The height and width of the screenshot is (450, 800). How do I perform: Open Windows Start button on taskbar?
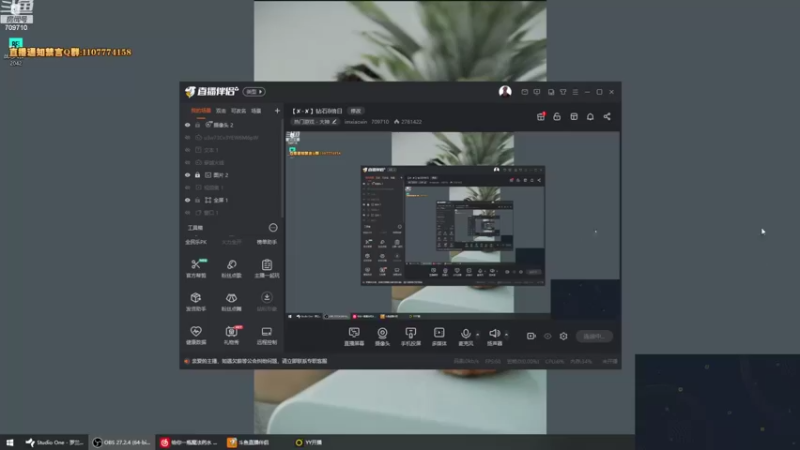10,442
